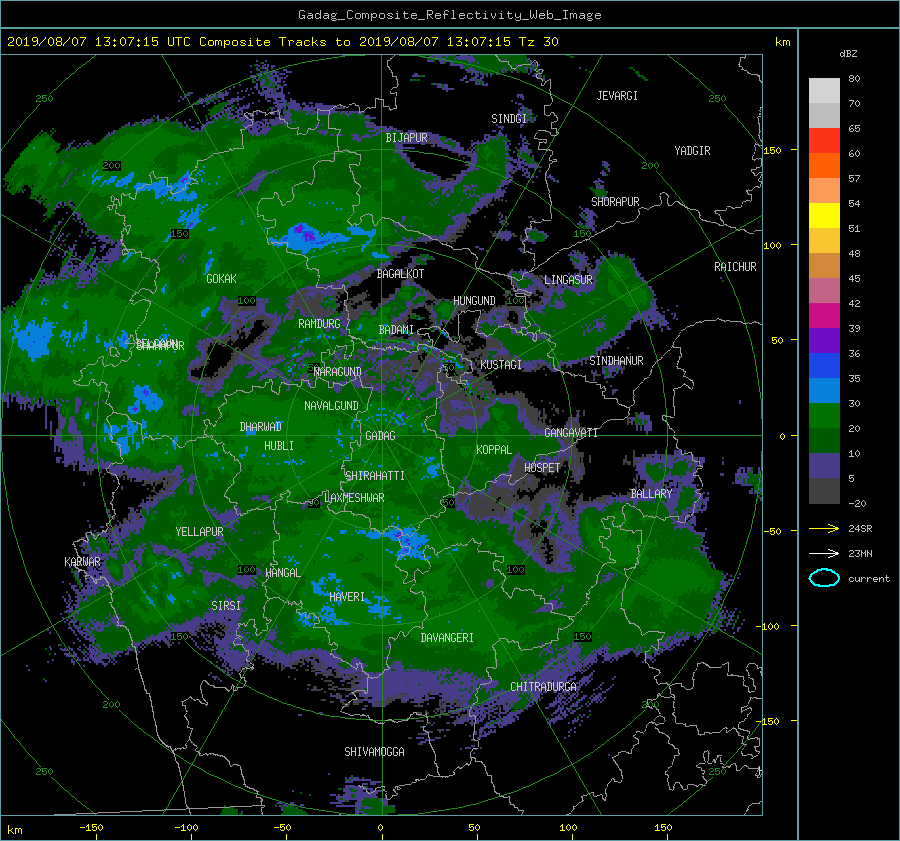Click the SIRSI city label
This screenshot has height=841, width=900.
click(226, 606)
